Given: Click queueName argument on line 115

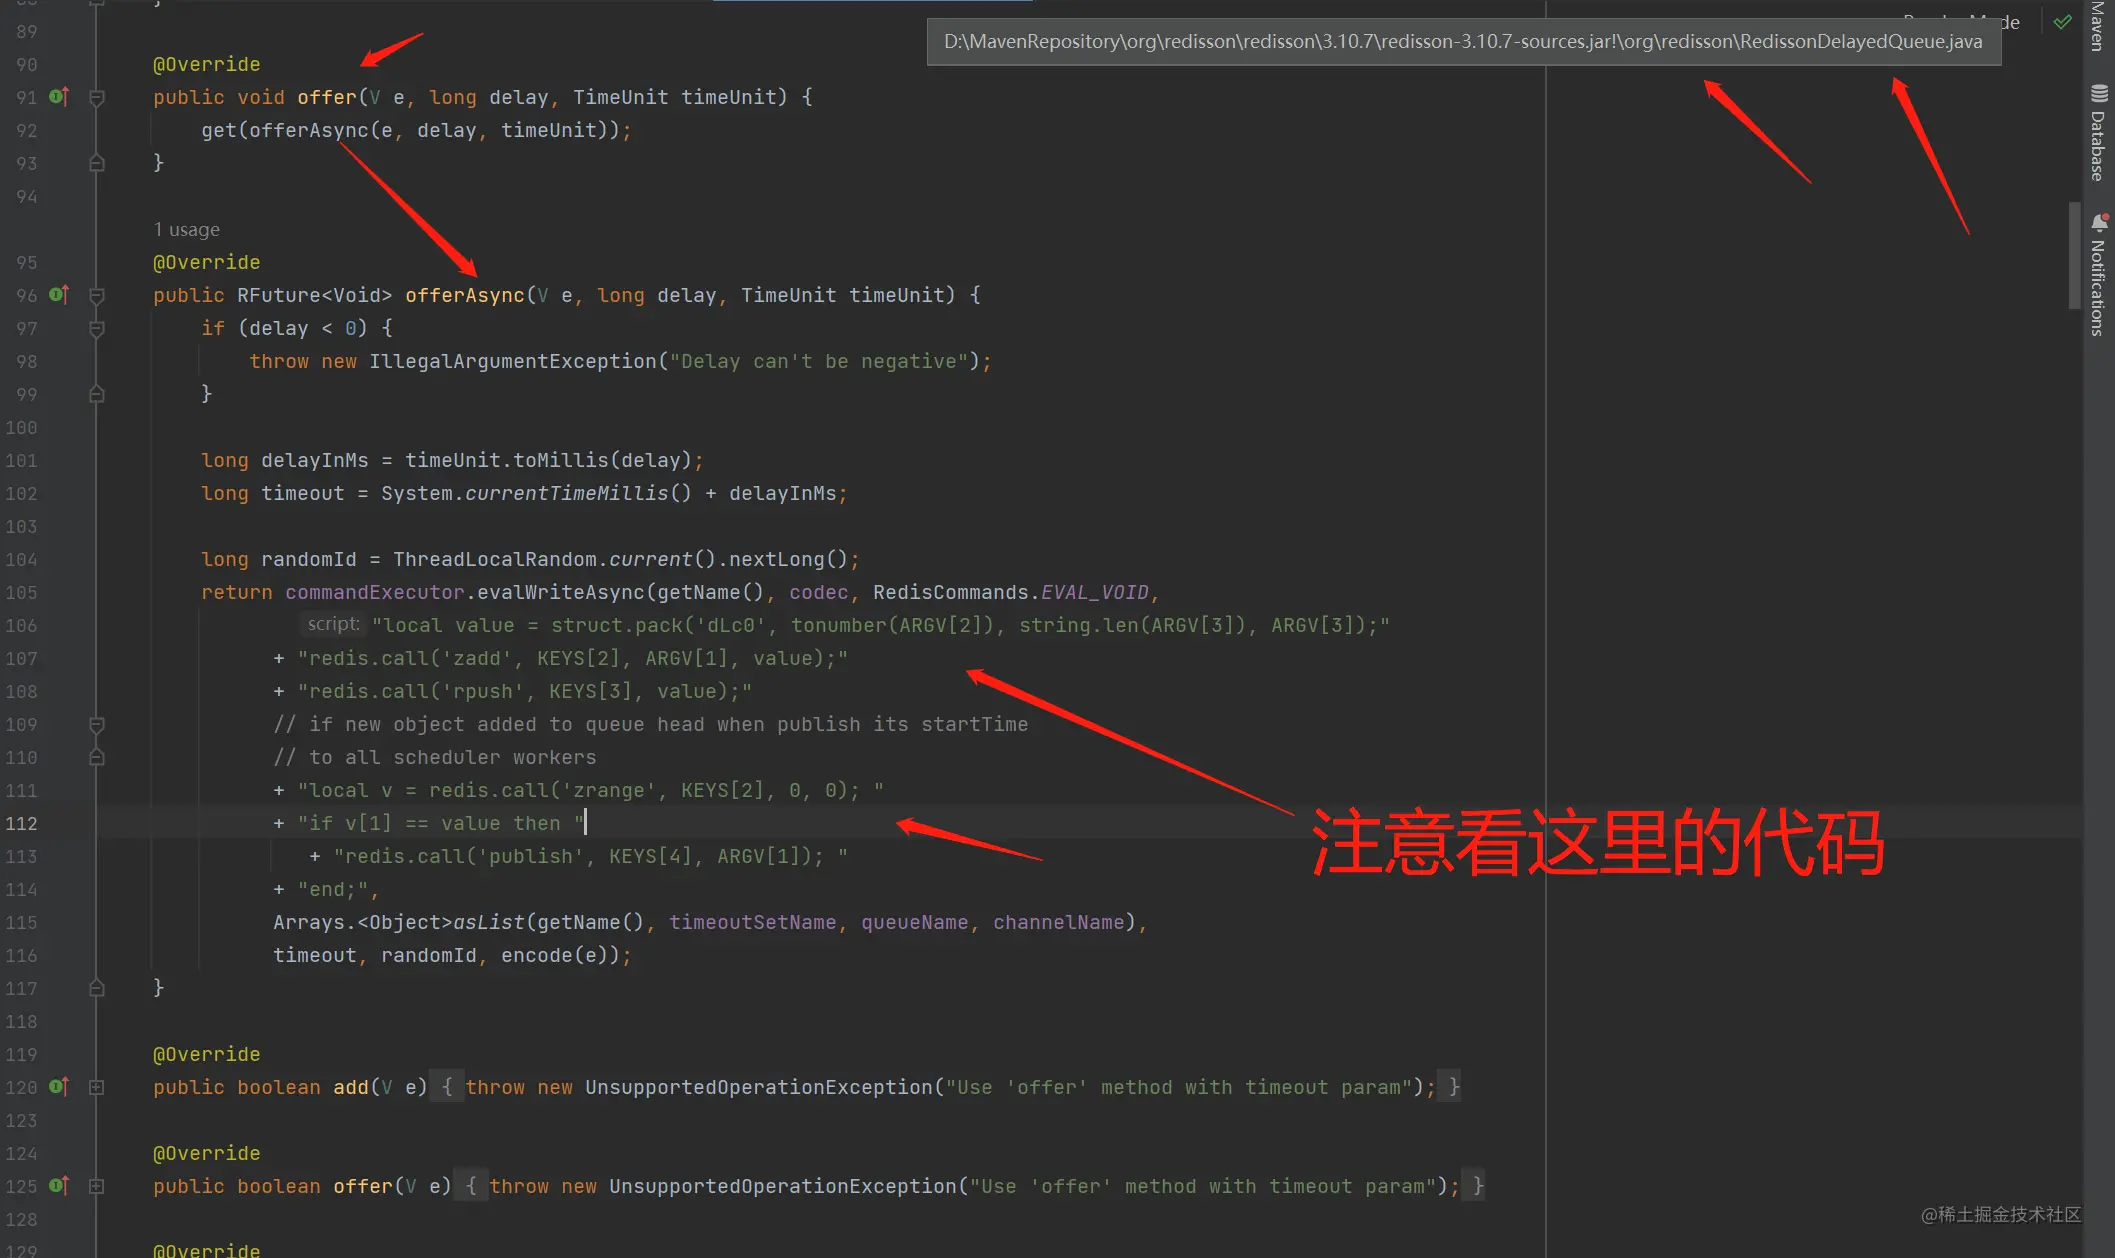Looking at the screenshot, I should coord(915,922).
